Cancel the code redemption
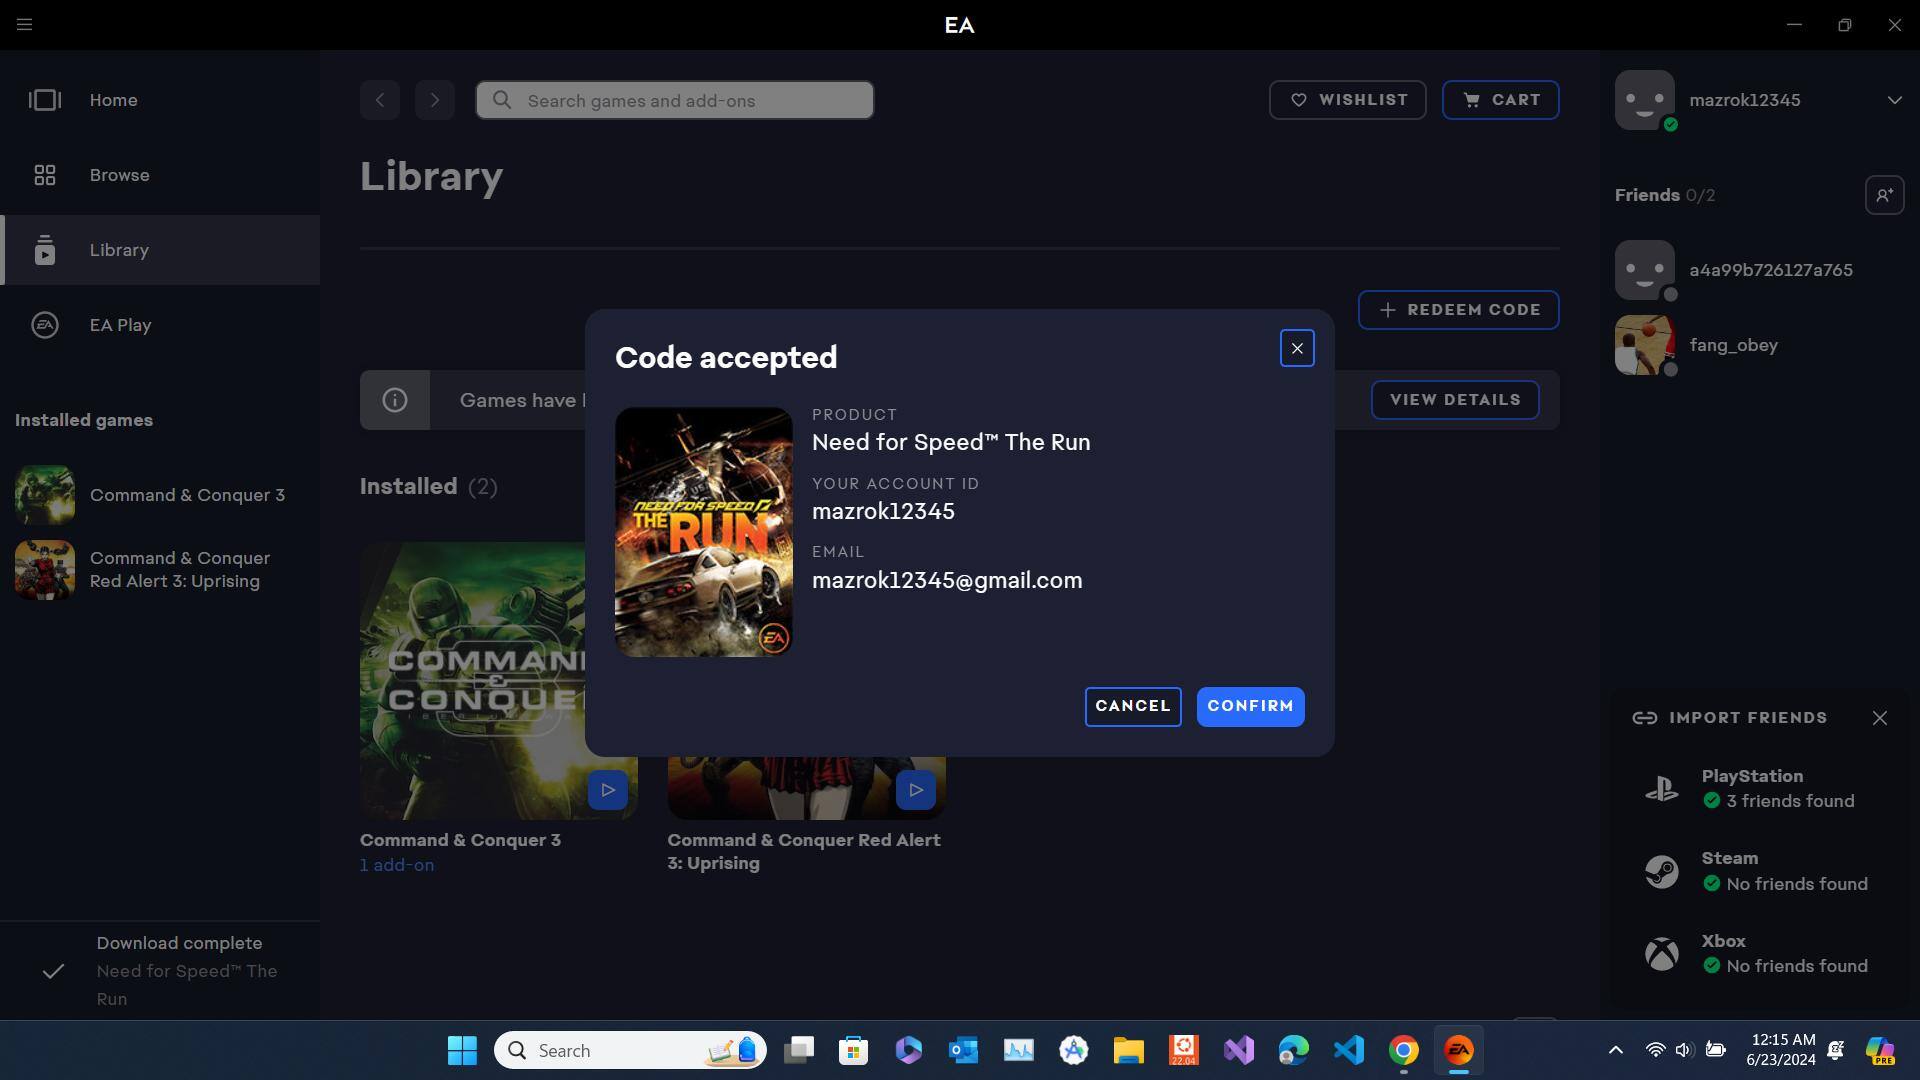The height and width of the screenshot is (1080, 1920). (1132, 706)
